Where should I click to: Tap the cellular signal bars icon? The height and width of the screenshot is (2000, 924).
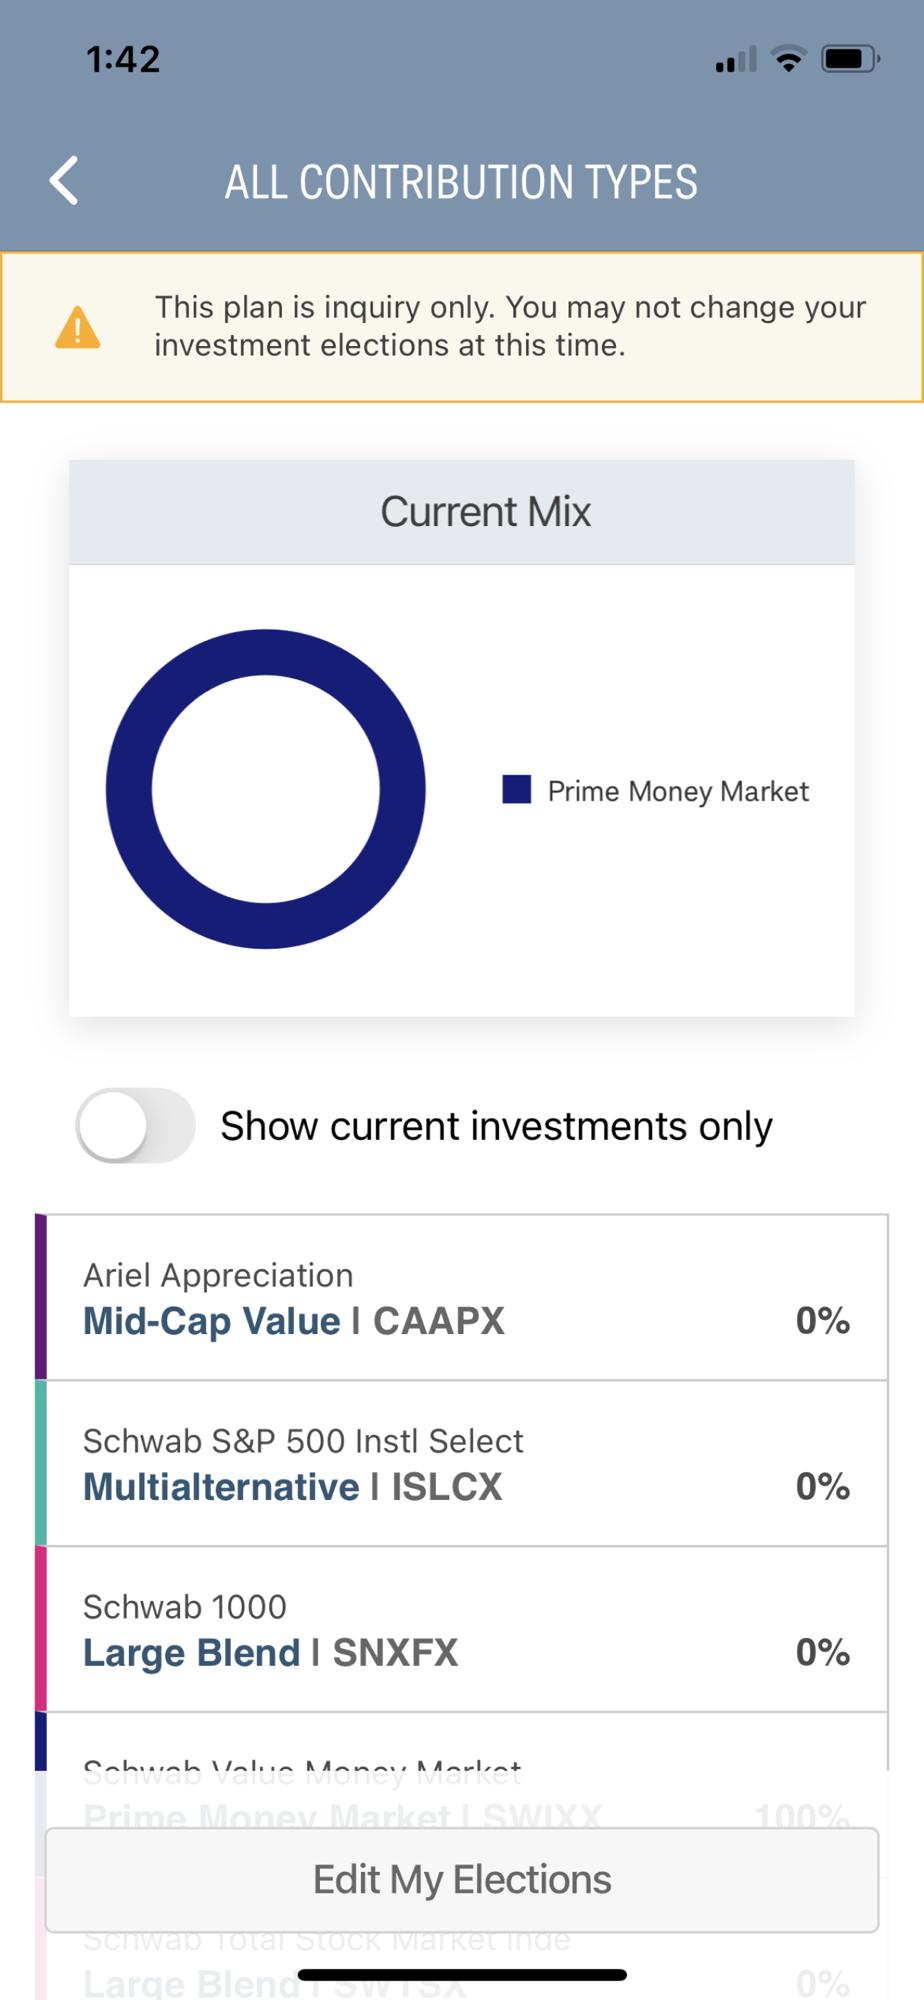[x=736, y=61]
